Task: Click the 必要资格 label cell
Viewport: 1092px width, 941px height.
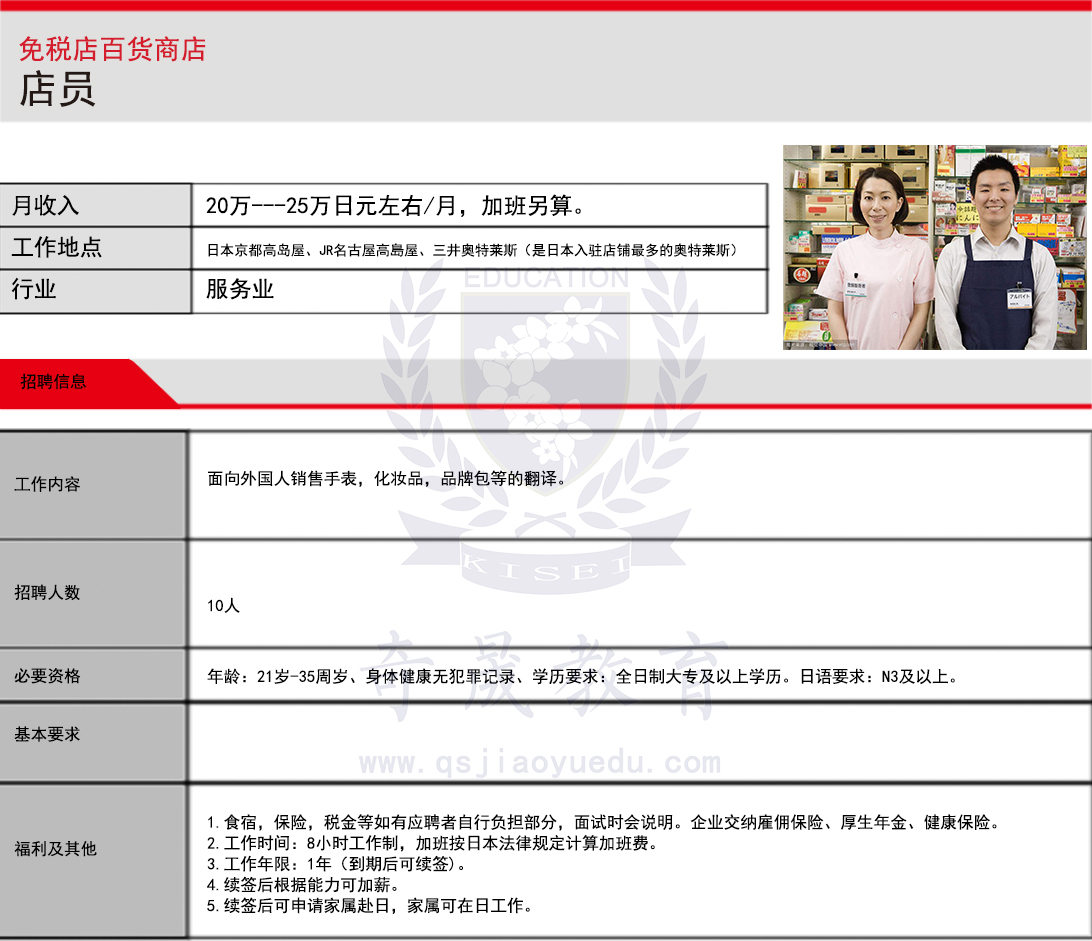Action: (93, 676)
